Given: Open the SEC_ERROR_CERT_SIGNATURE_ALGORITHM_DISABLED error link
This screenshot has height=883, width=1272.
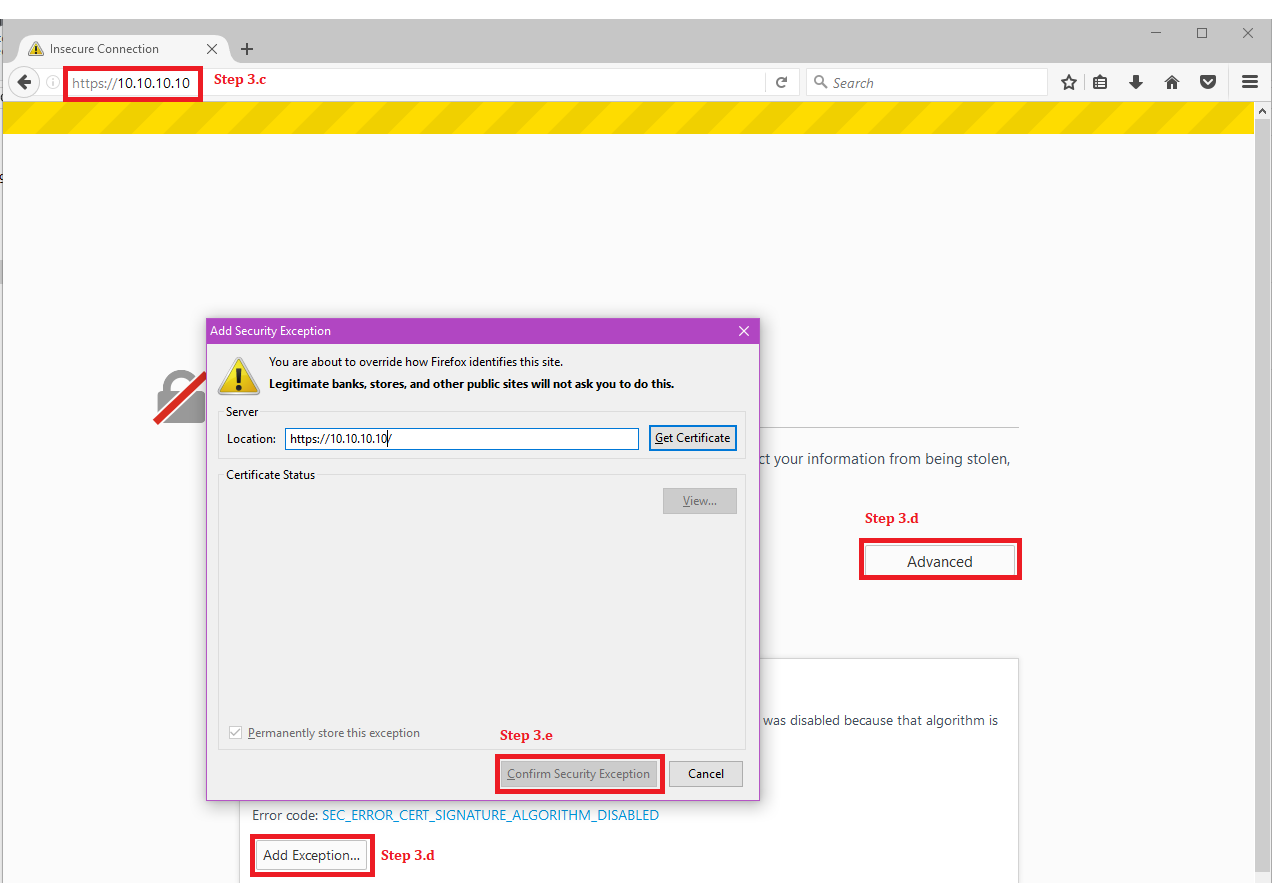Looking at the screenshot, I should click(489, 815).
